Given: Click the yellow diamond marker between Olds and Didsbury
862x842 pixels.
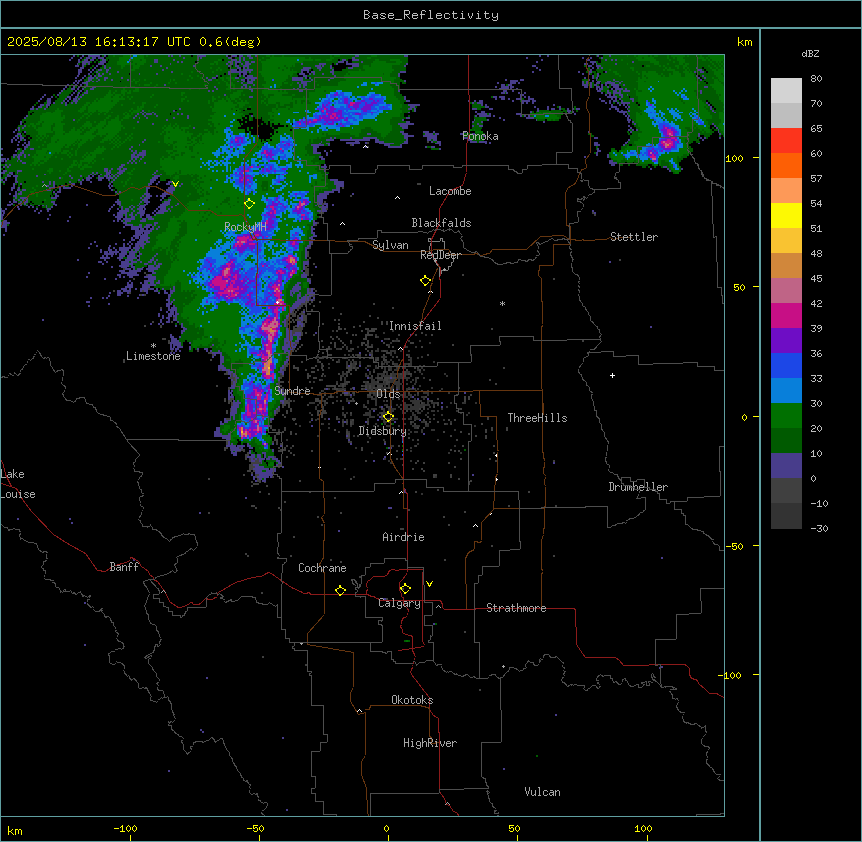Looking at the screenshot, I should click(388, 417).
